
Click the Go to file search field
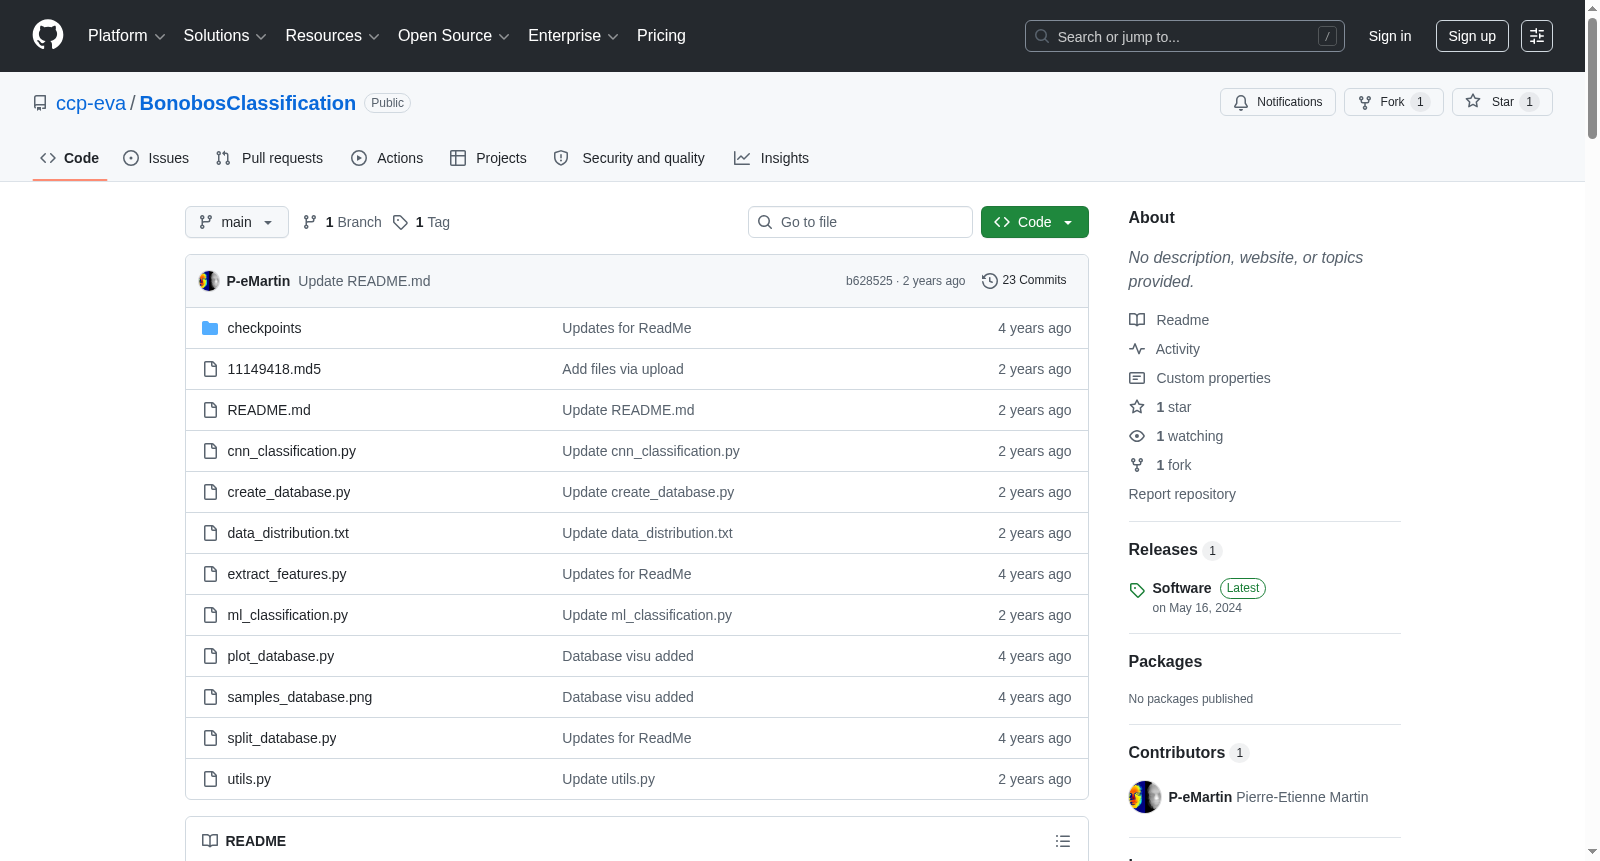point(860,222)
